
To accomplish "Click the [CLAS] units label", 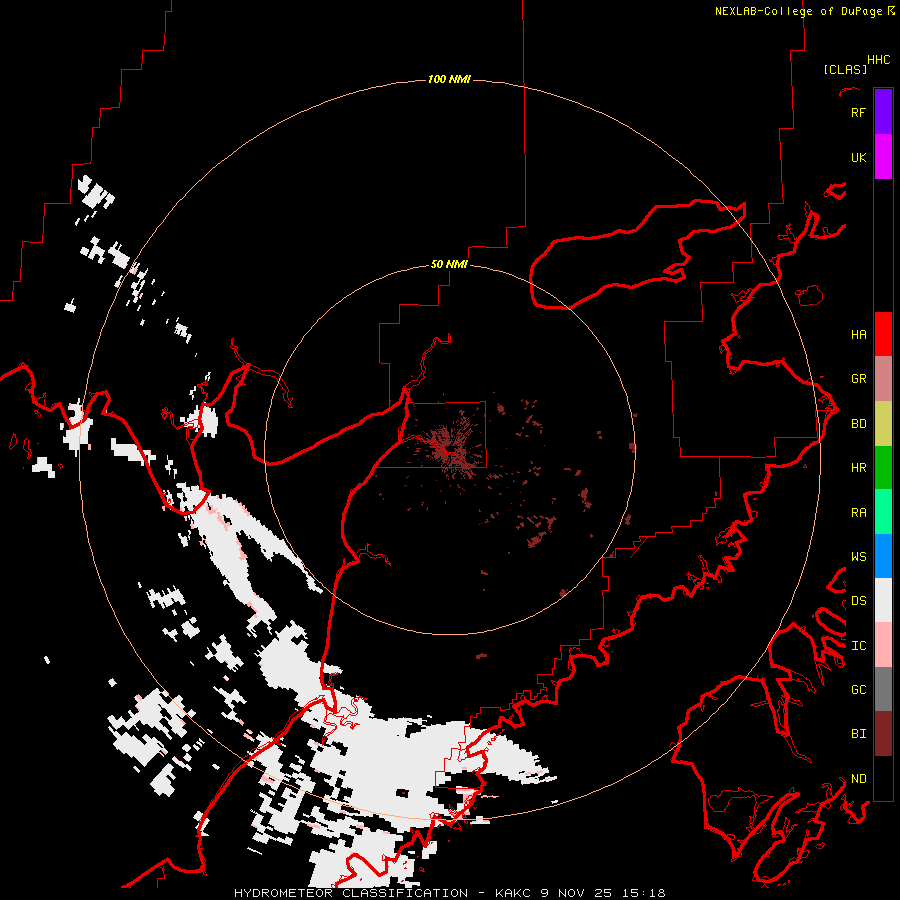I will tap(845, 69).
